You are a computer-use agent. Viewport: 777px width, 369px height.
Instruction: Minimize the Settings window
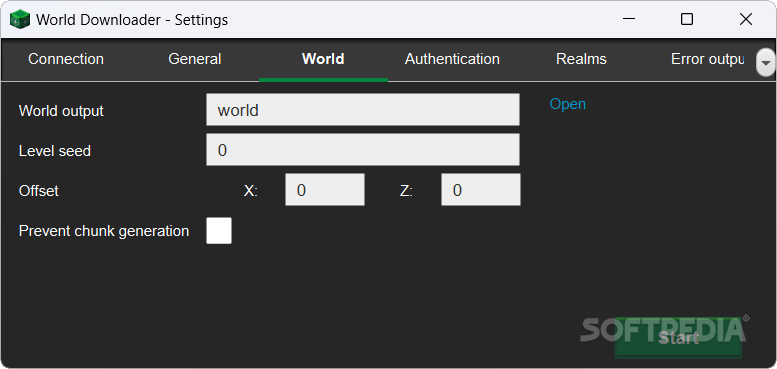(x=629, y=19)
